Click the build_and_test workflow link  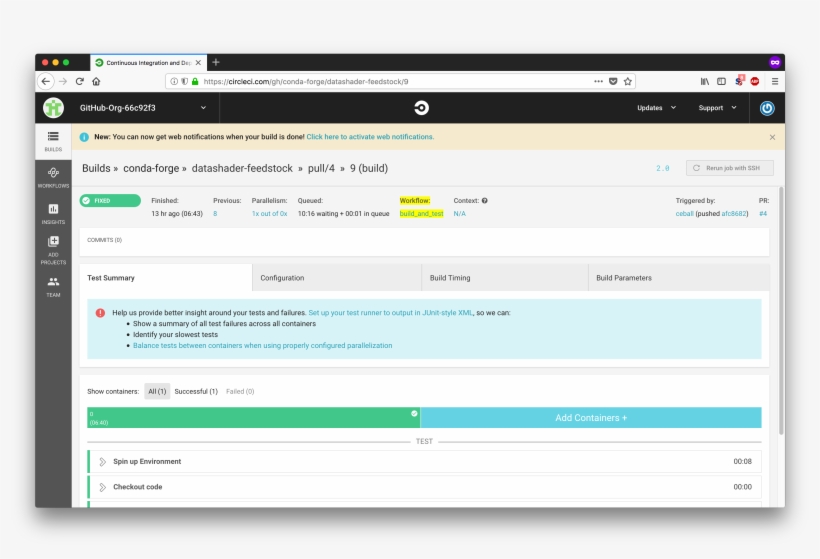[421, 214]
